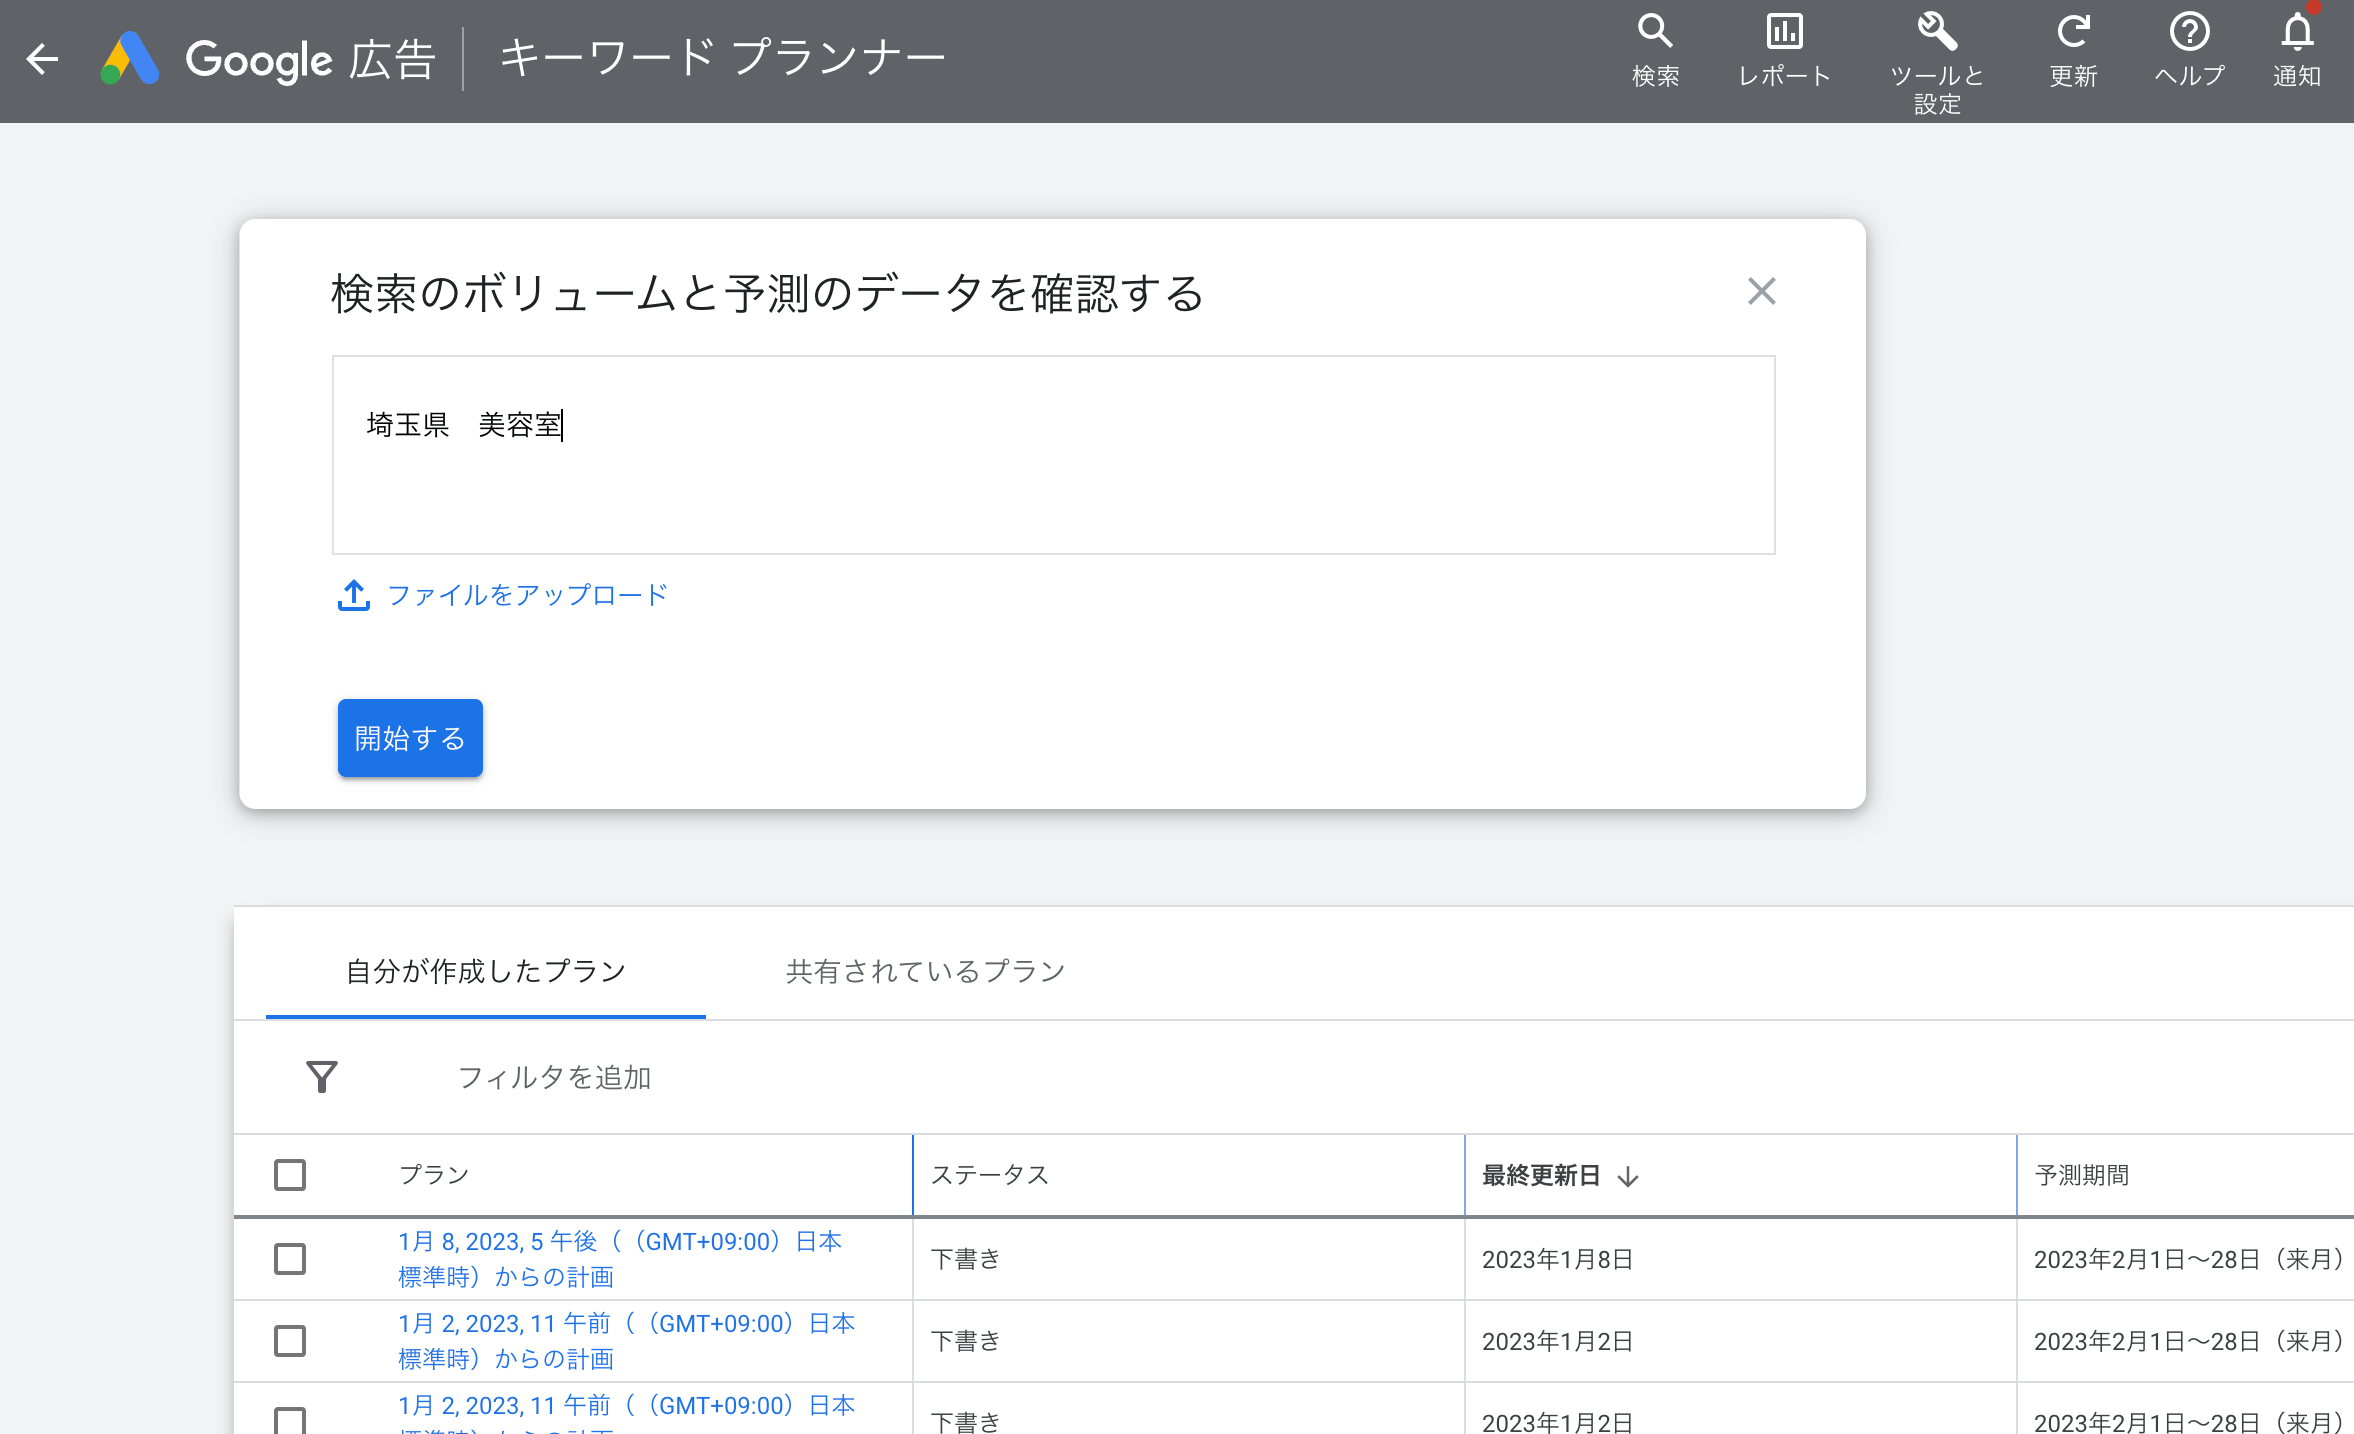
Task: Click the keyword text input area
Action: pyautogui.click(x=1052, y=455)
